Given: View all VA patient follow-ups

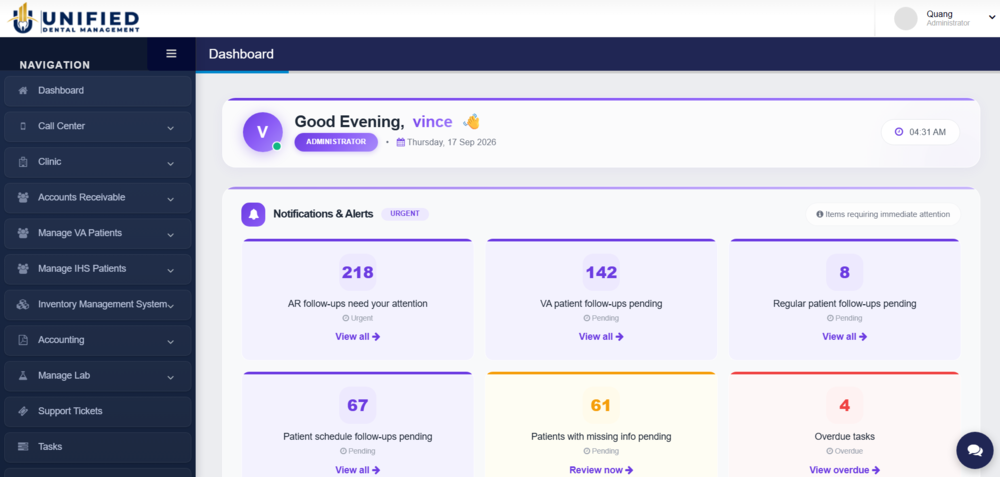Looking at the screenshot, I should click(x=601, y=337).
